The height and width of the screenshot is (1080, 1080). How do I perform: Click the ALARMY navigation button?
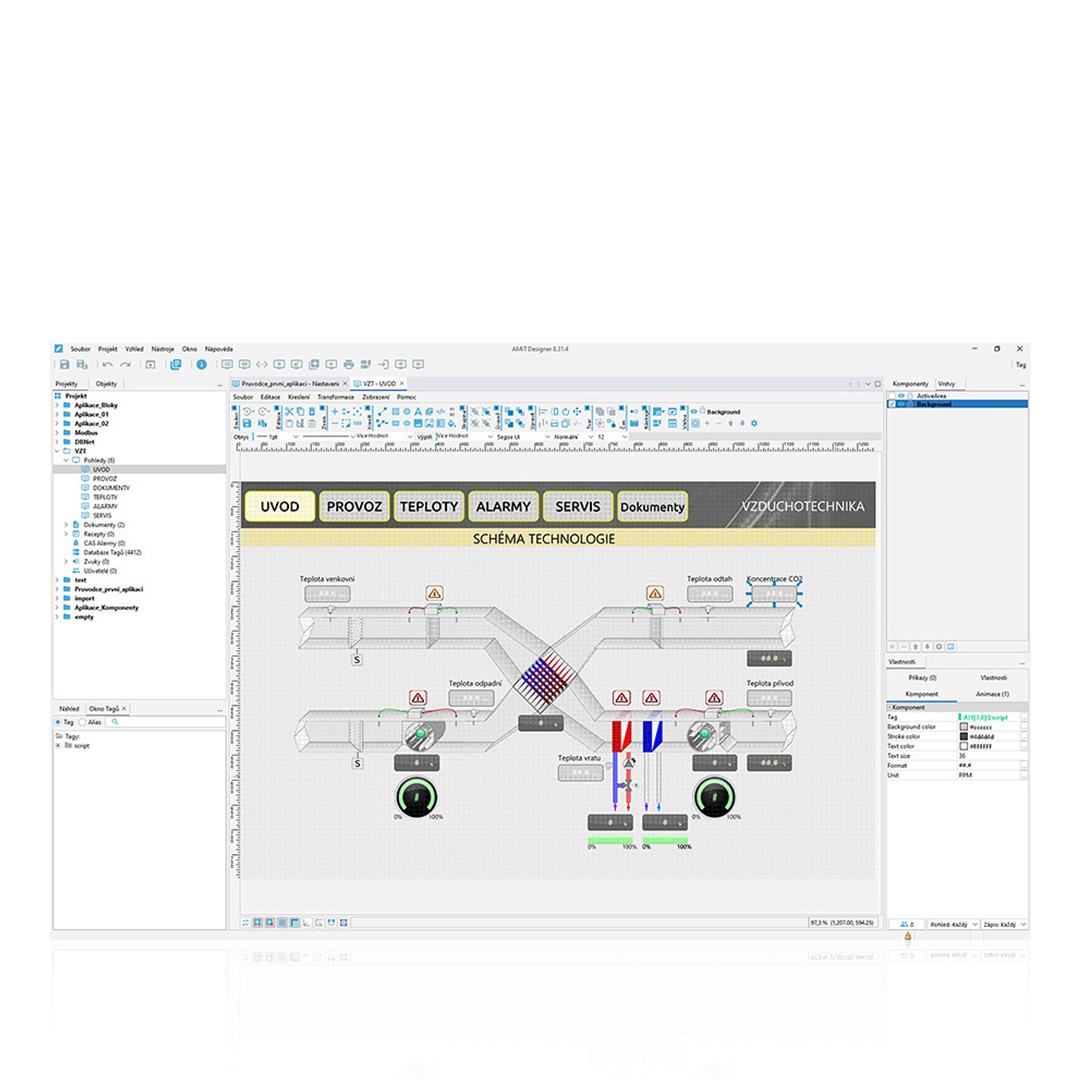point(503,507)
